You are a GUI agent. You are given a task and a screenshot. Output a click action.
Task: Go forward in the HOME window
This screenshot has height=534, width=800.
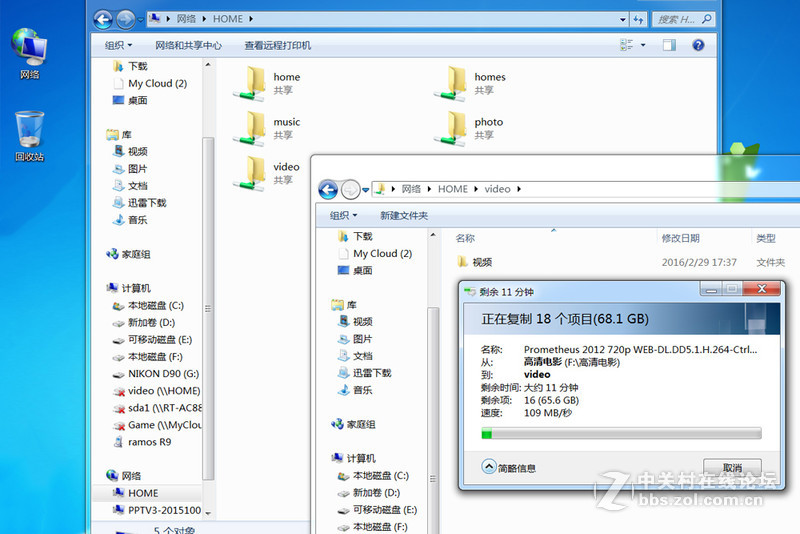126,20
